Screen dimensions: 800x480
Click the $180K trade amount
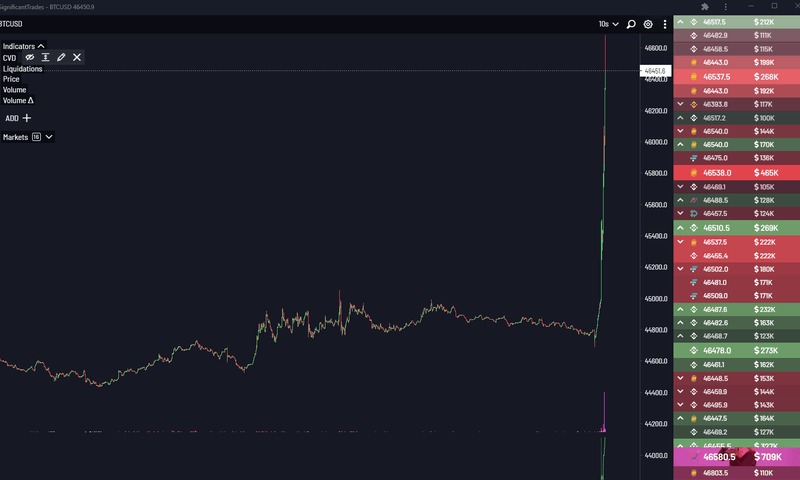point(764,269)
